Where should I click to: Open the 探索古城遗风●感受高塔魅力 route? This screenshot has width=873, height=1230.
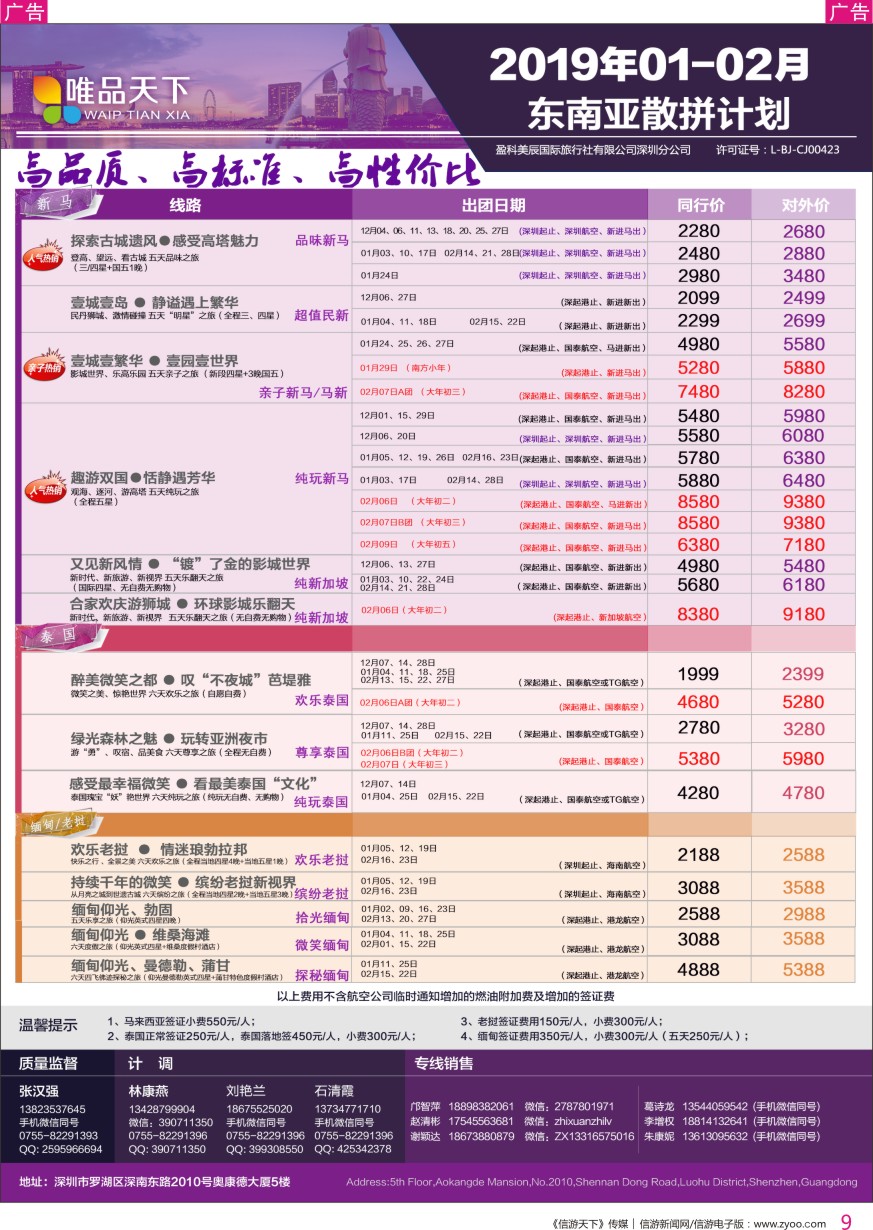tap(165, 241)
